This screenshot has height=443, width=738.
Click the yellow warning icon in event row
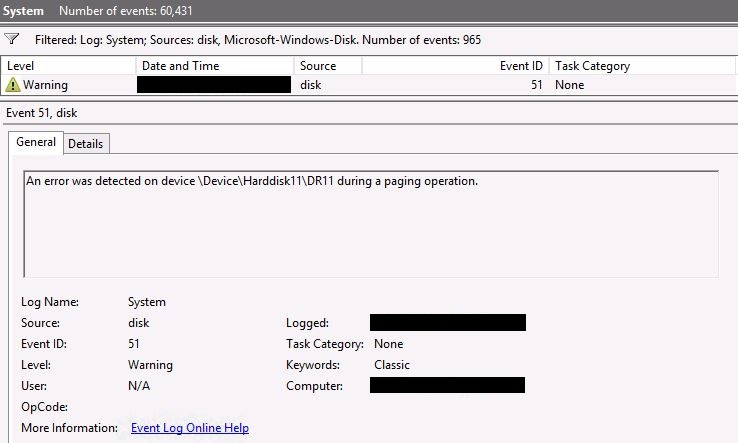point(13,85)
